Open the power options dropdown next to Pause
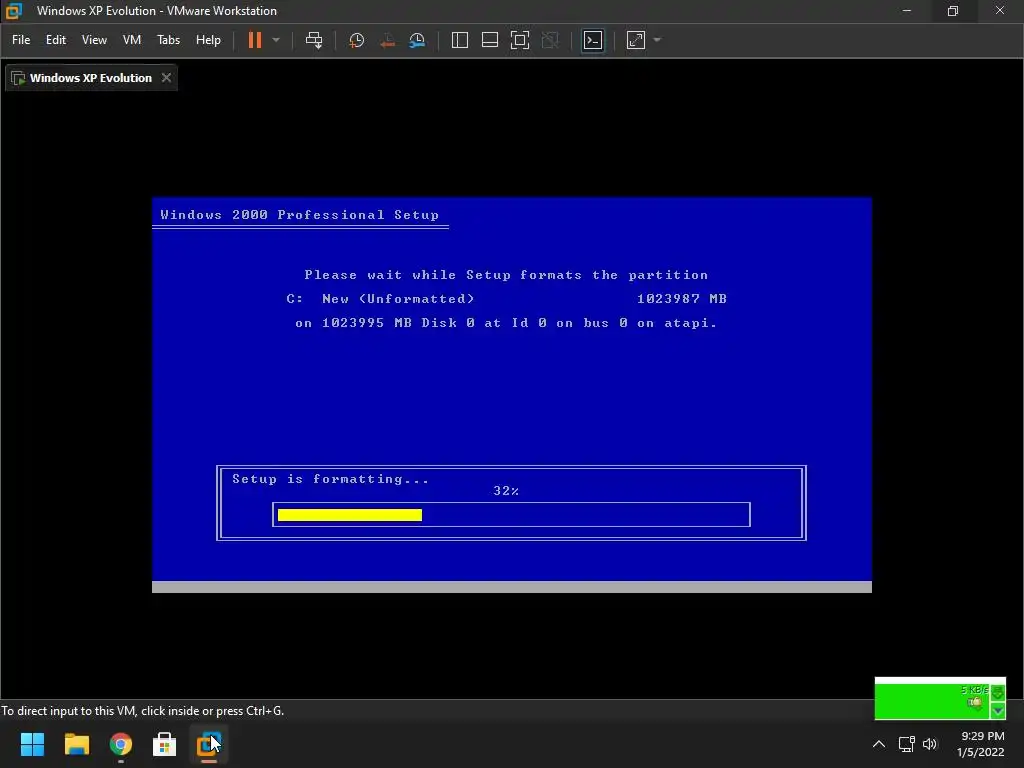This screenshot has width=1024, height=768. (x=276, y=40)
